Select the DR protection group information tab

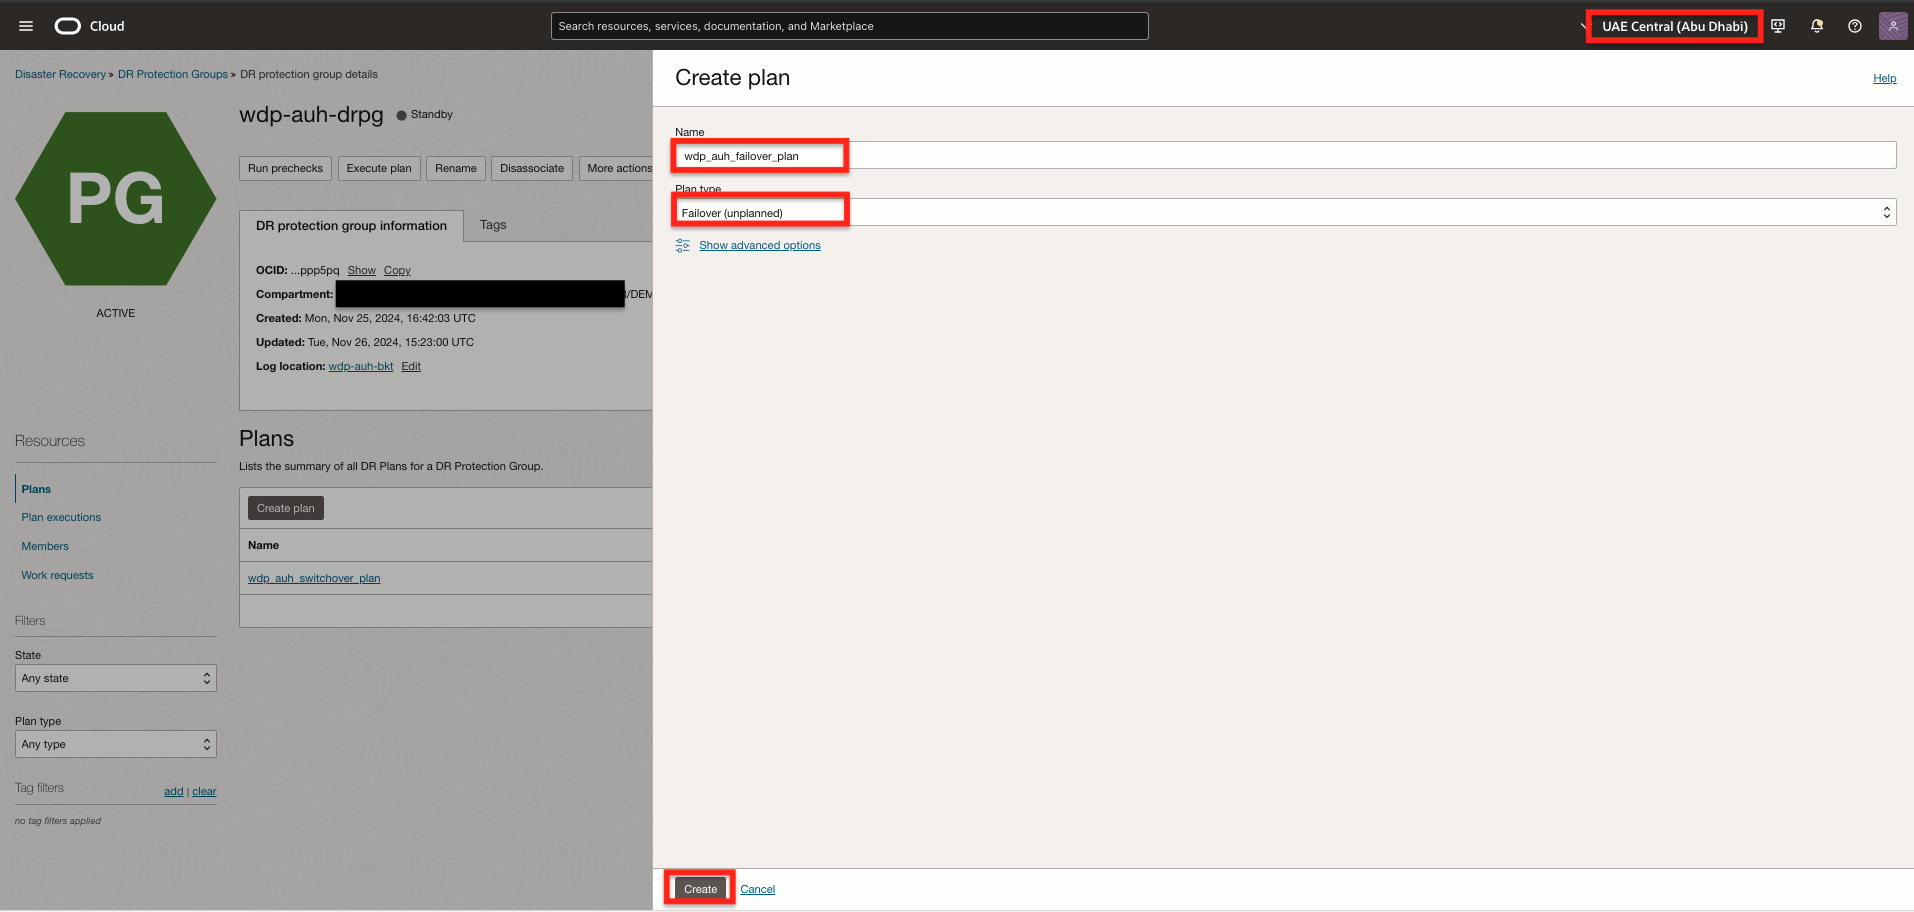click(x=351, y=226)
